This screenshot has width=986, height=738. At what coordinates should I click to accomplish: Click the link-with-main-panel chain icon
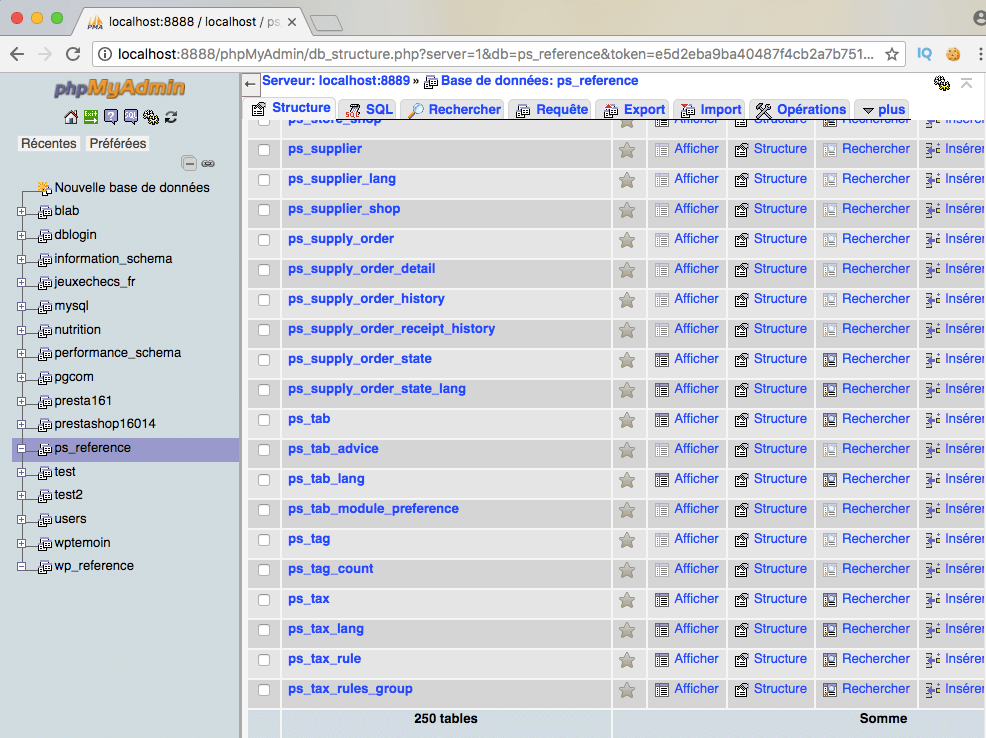point(208,163)
